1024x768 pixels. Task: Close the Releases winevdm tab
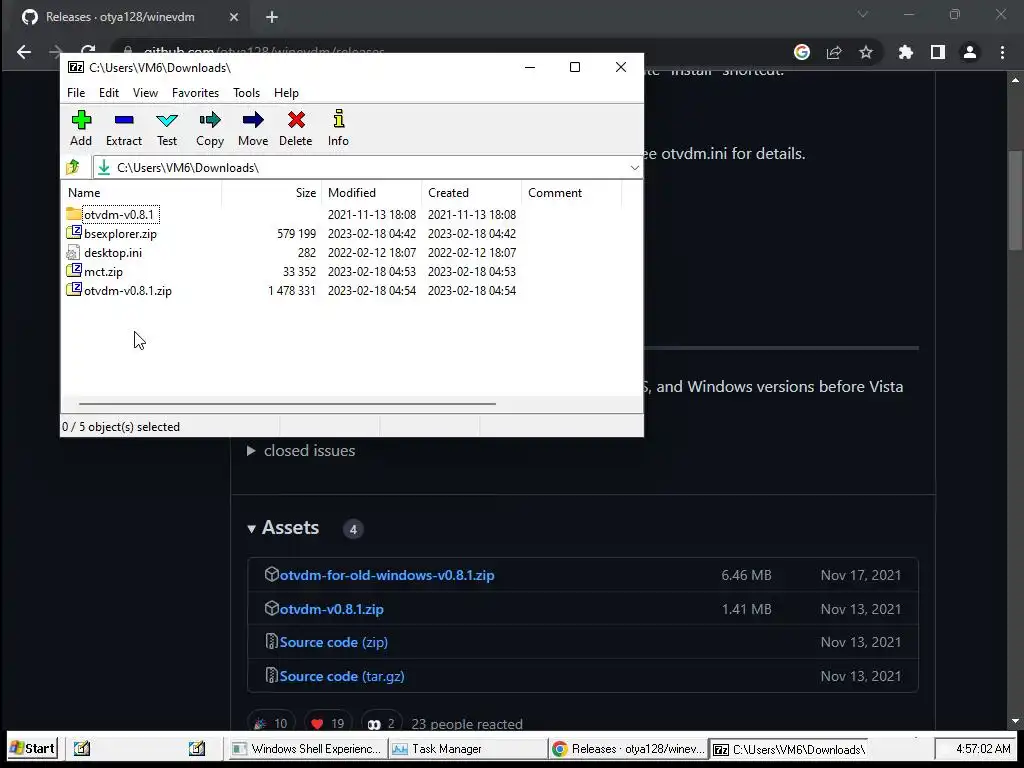coord(234,17)
